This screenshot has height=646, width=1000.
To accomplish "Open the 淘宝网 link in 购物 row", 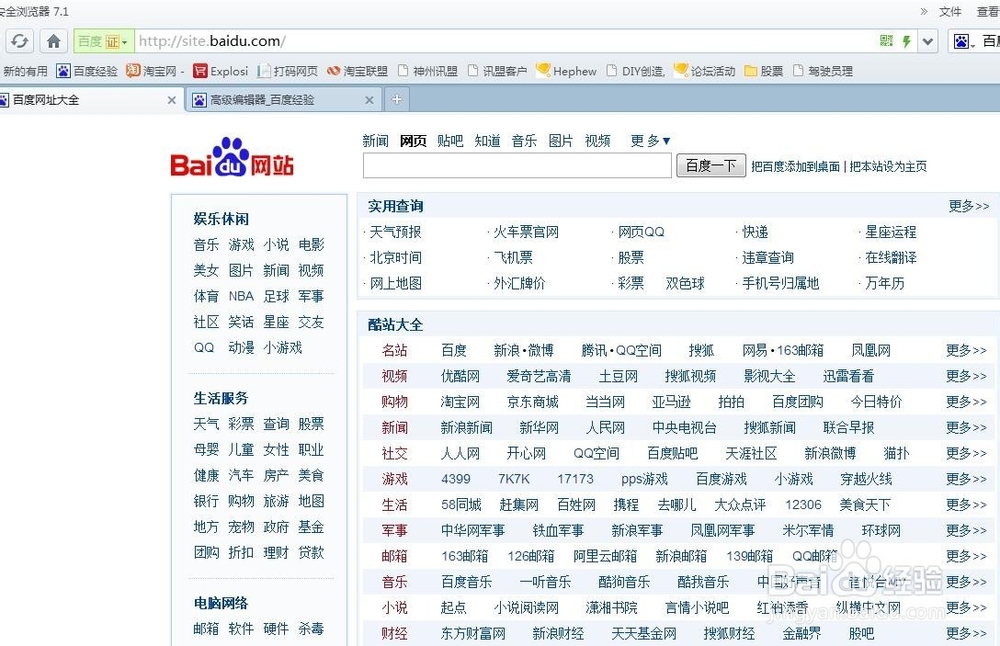I will point(460,402).
